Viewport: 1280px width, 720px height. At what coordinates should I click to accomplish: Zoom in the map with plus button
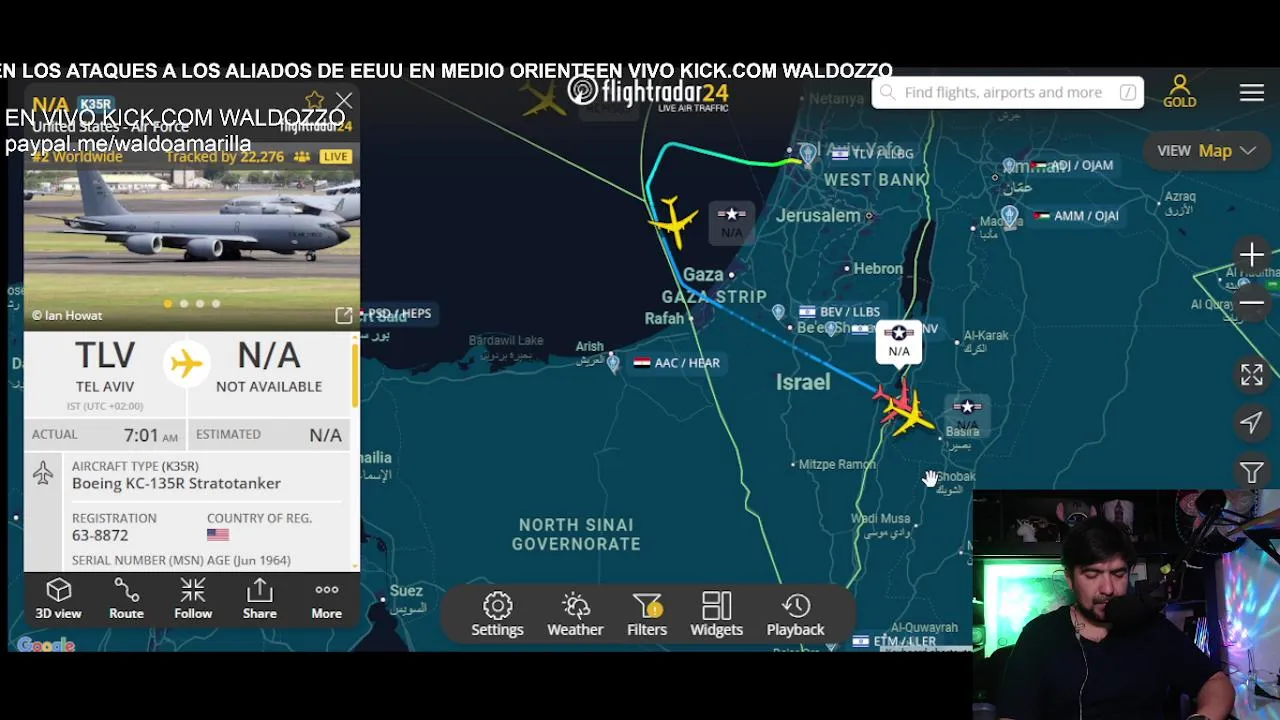(x=1251, y=255)
